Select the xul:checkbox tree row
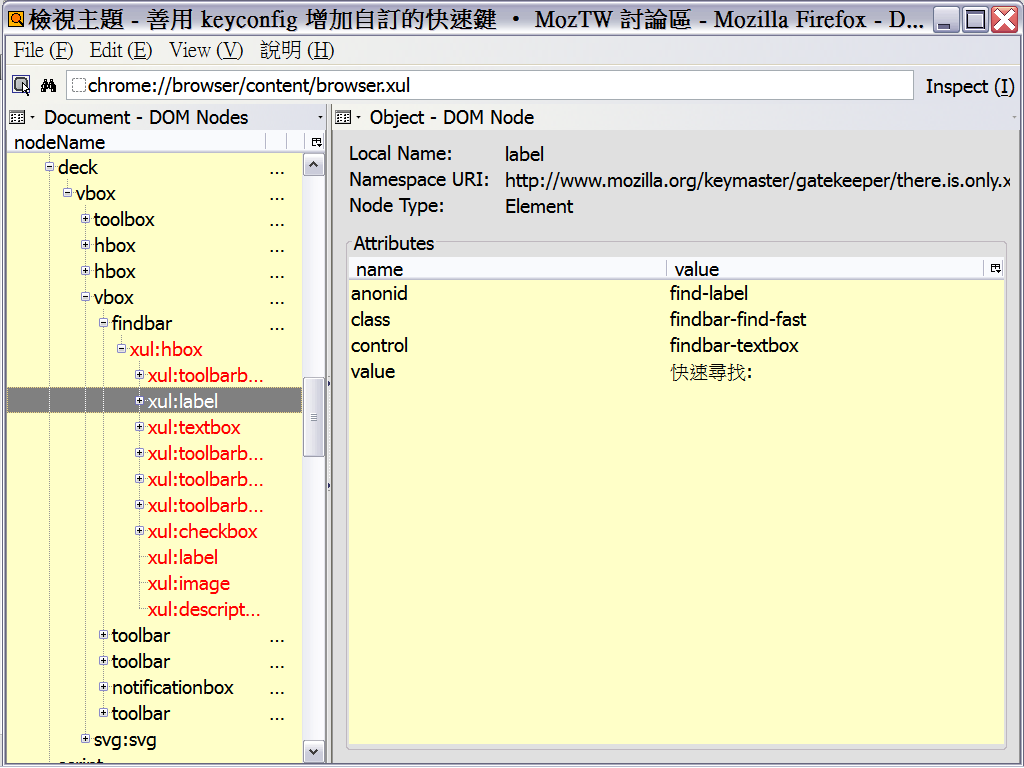This screenshot has width=1024, height=768. pos(155,532)
